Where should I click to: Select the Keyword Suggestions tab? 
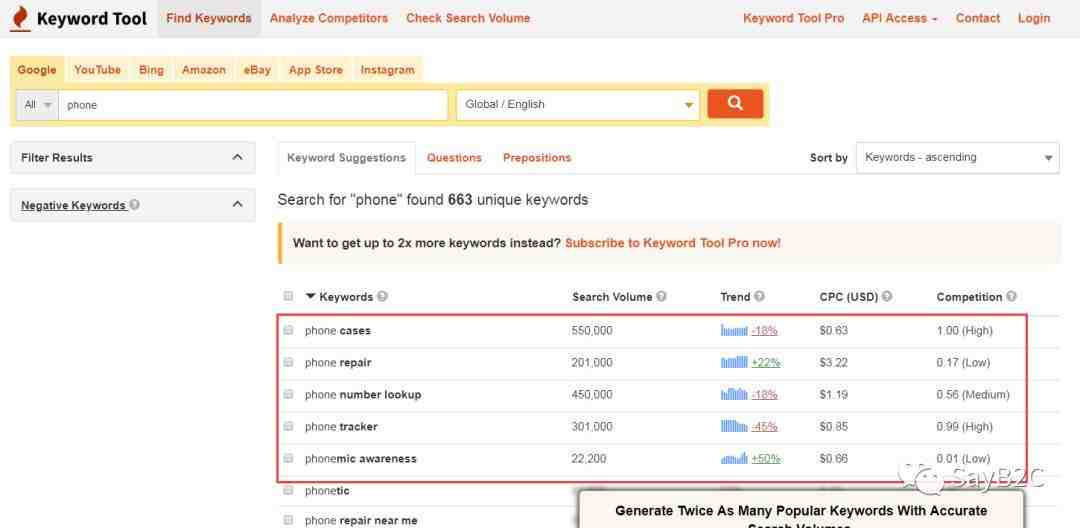[x=346, y=158]
